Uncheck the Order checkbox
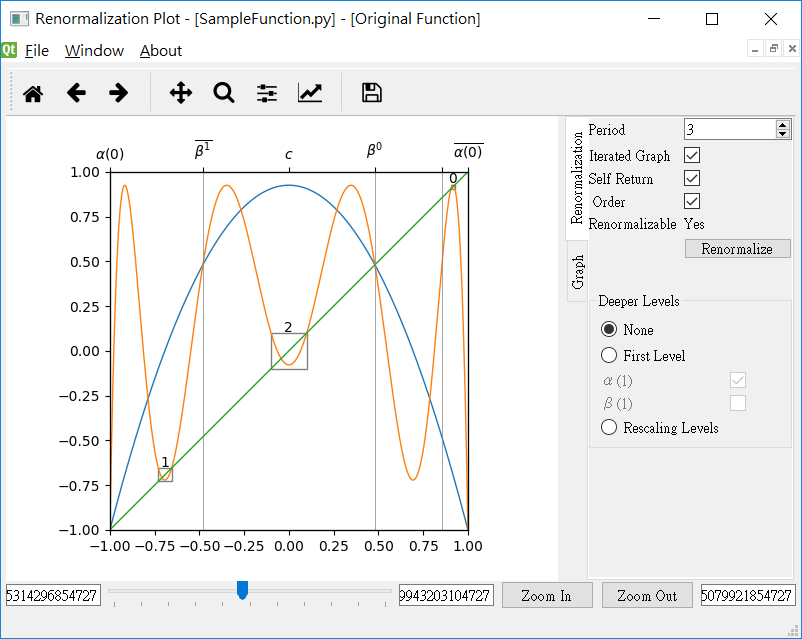 pyautogui.click(x=692, y=202)
